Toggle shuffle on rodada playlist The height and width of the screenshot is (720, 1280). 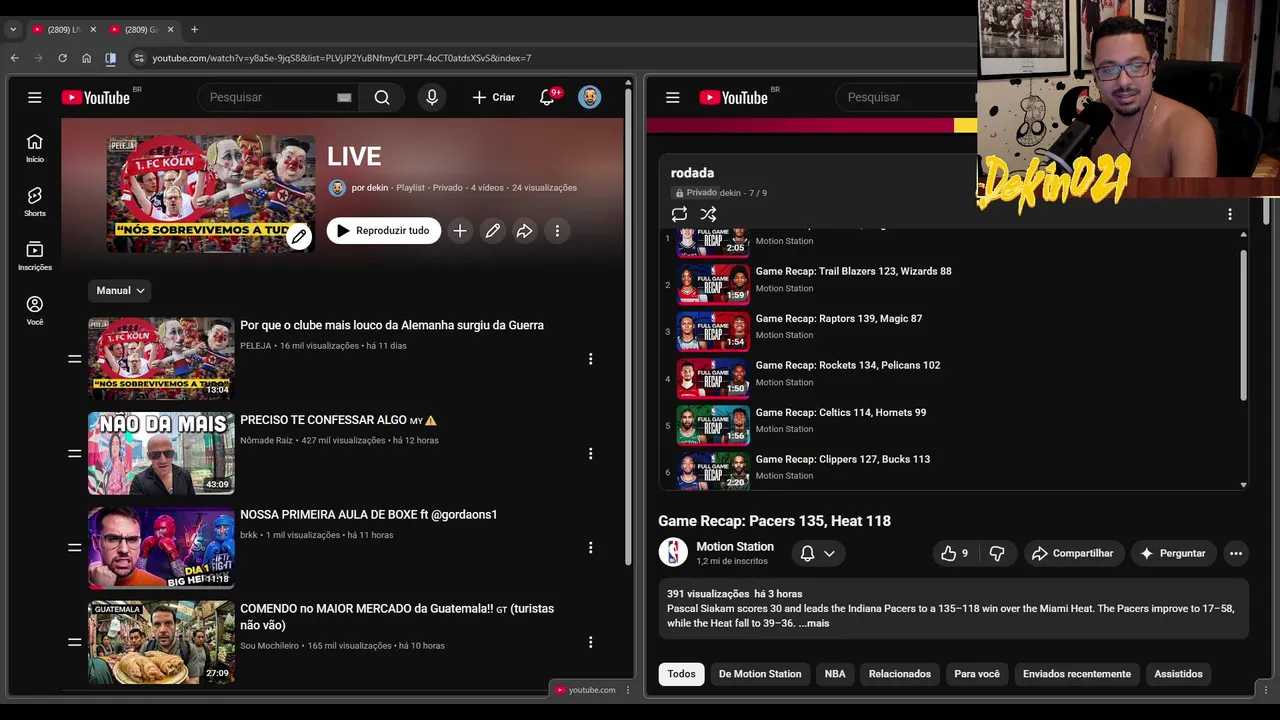[x=708, y=214]
